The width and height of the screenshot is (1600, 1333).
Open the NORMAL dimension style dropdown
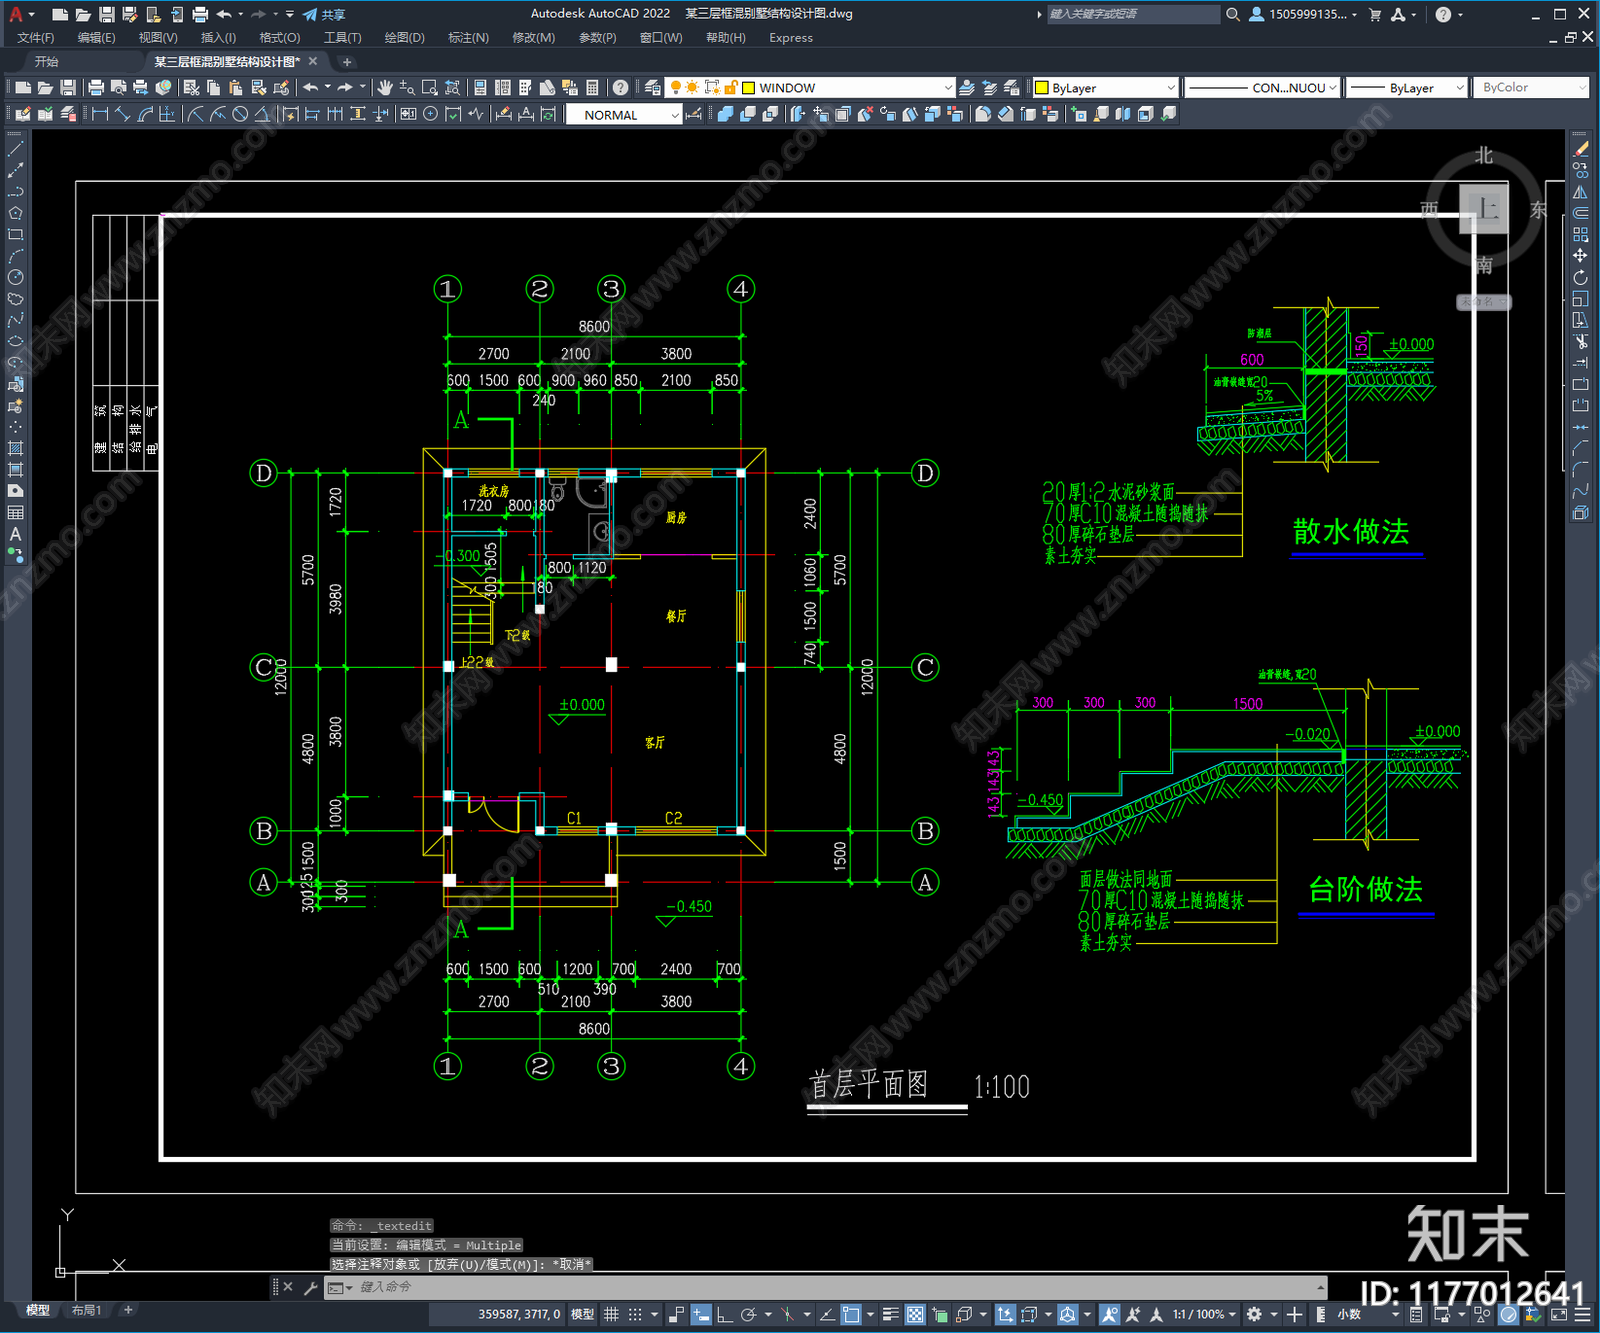675,115
